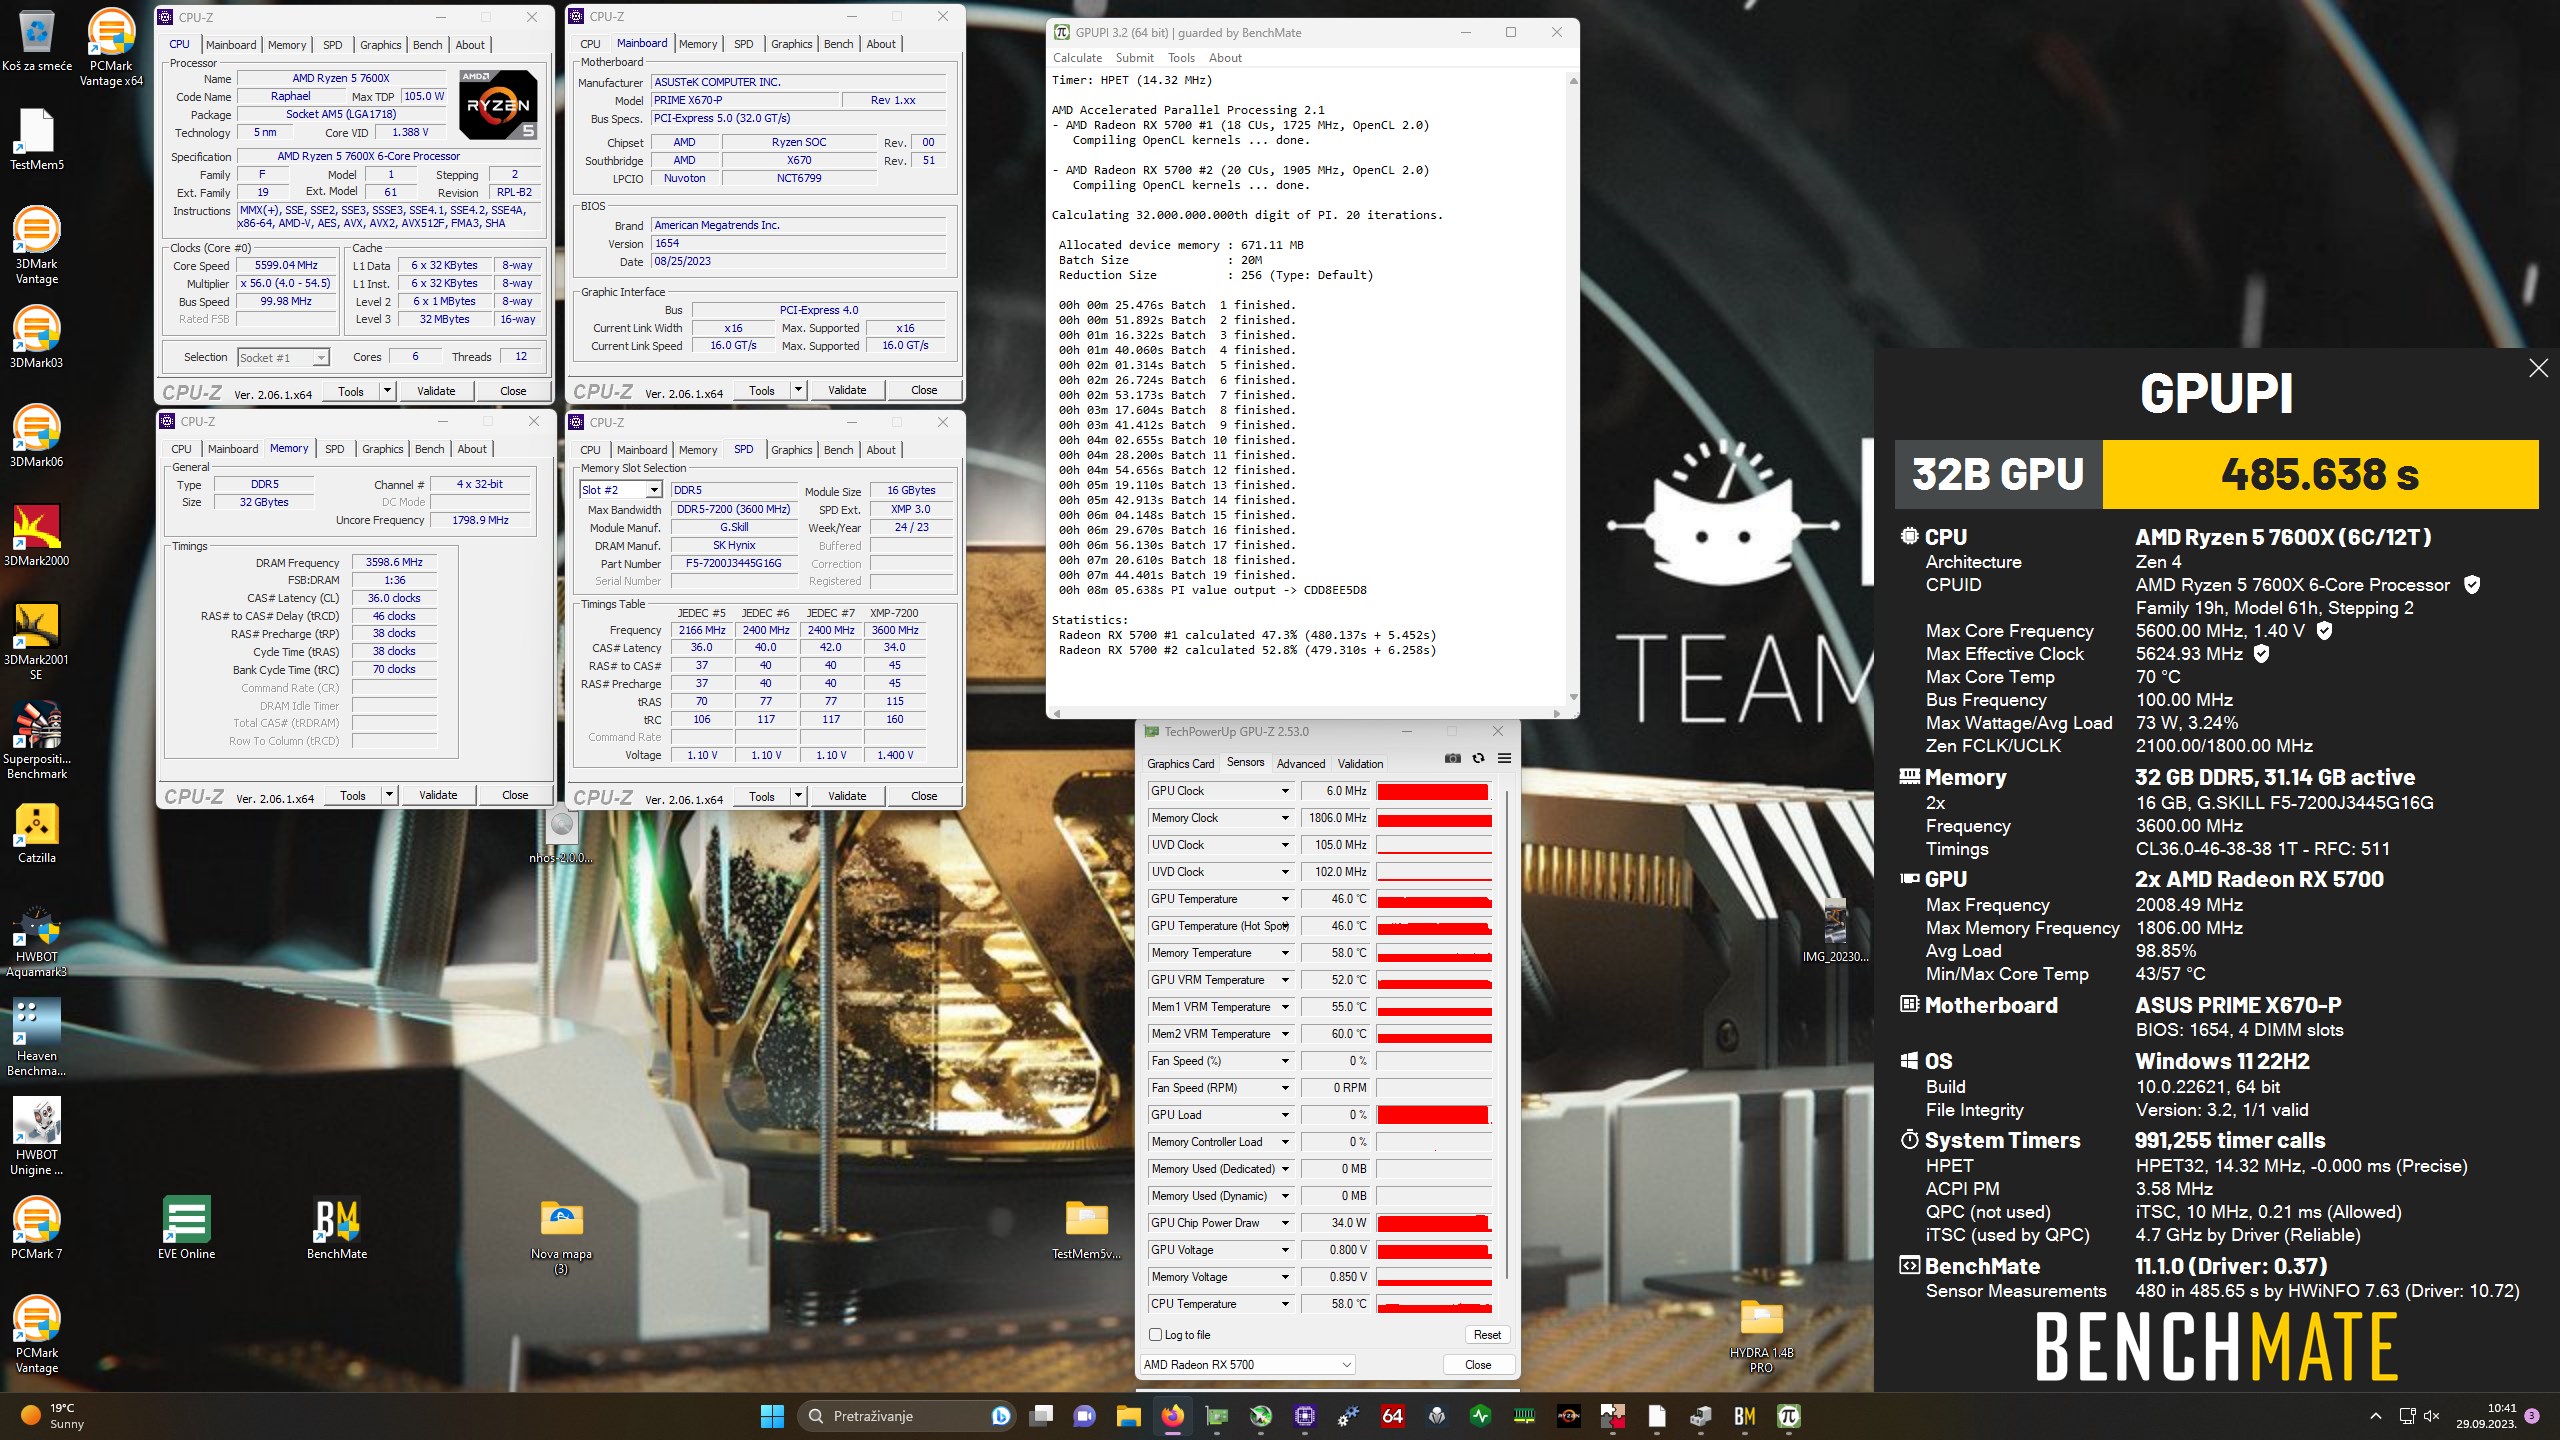Viewport: 2560px width, 1440px height.
Task: Enable the Log to file checkbox
Action: (1156, 1334)
